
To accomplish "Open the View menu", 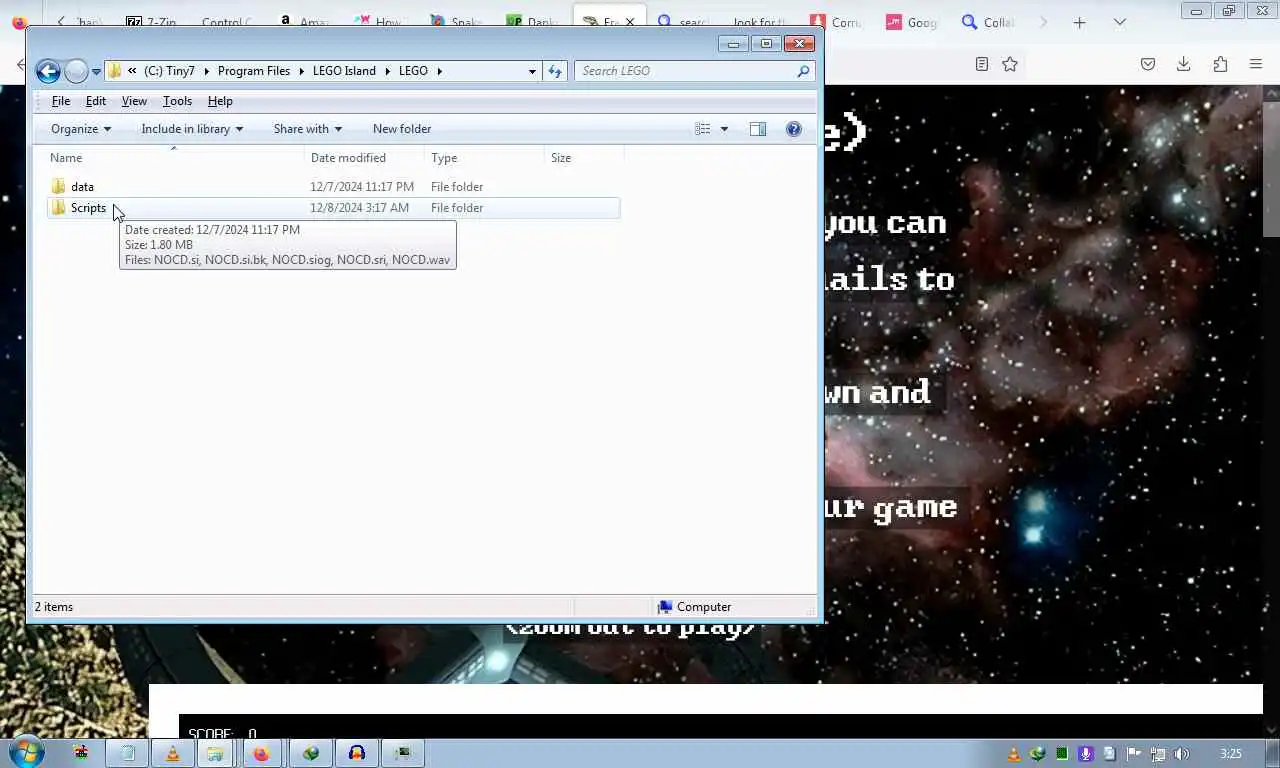I will (134, 101).
